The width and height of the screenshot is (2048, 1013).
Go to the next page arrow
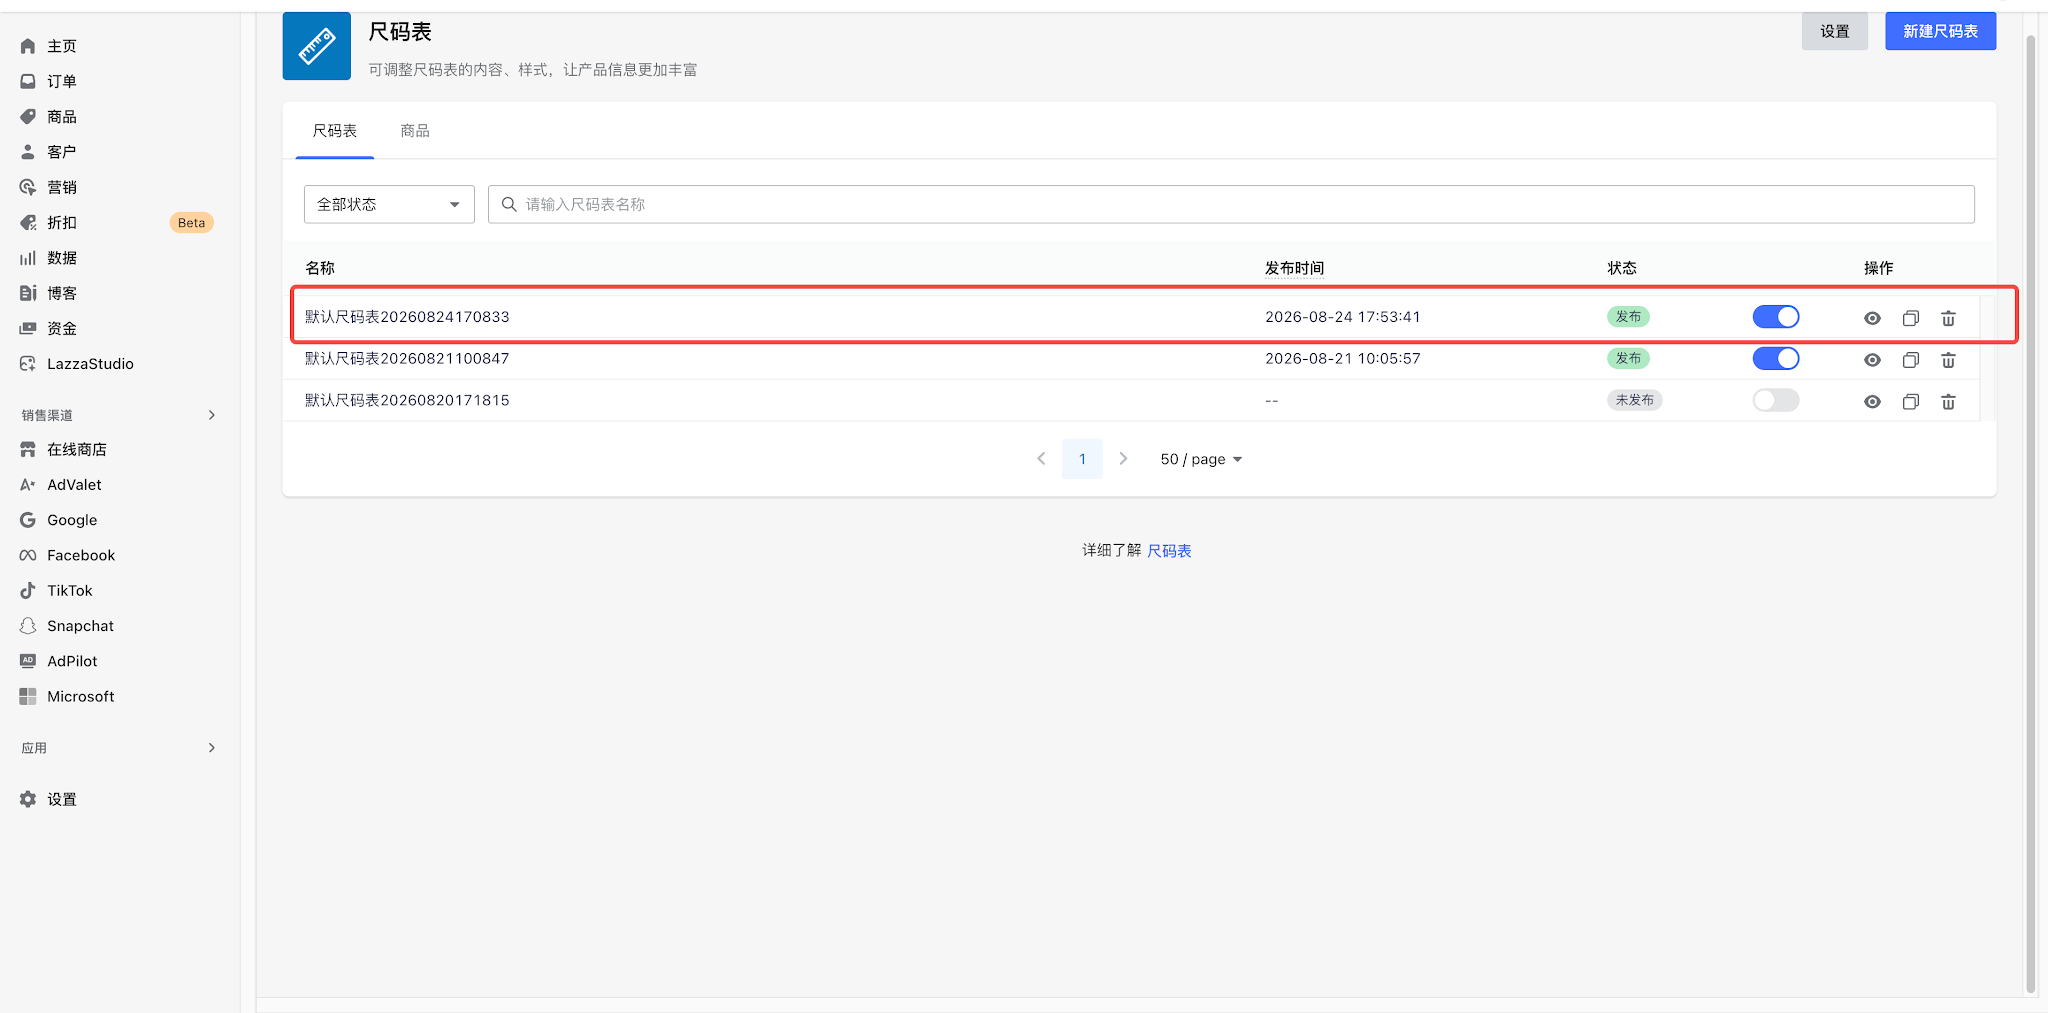(1123, 459)
